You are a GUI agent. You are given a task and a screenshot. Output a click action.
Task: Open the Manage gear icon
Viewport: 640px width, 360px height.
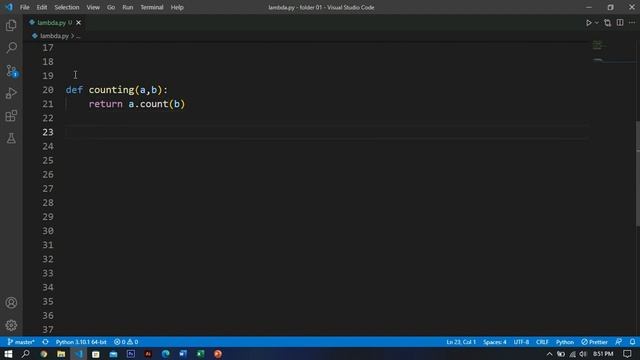(11, 325)
